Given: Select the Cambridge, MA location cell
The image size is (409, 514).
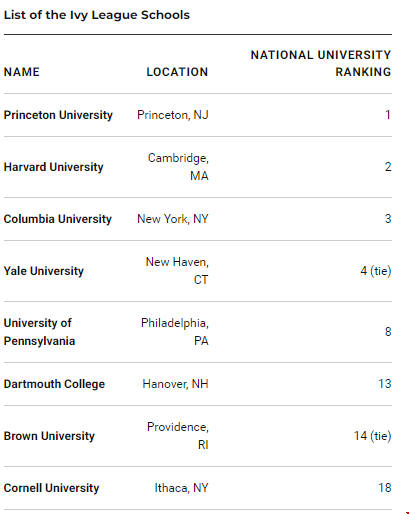Looking at the screenshot, I should coord(178,167).
